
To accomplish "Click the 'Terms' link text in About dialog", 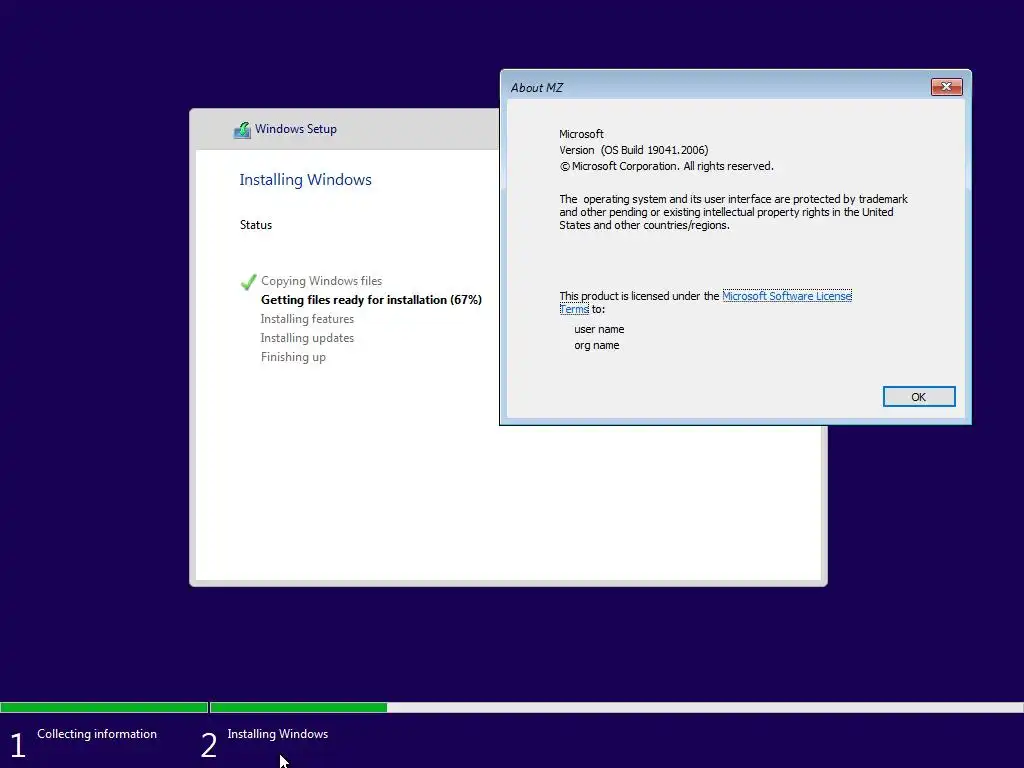I will coord(574,310).
